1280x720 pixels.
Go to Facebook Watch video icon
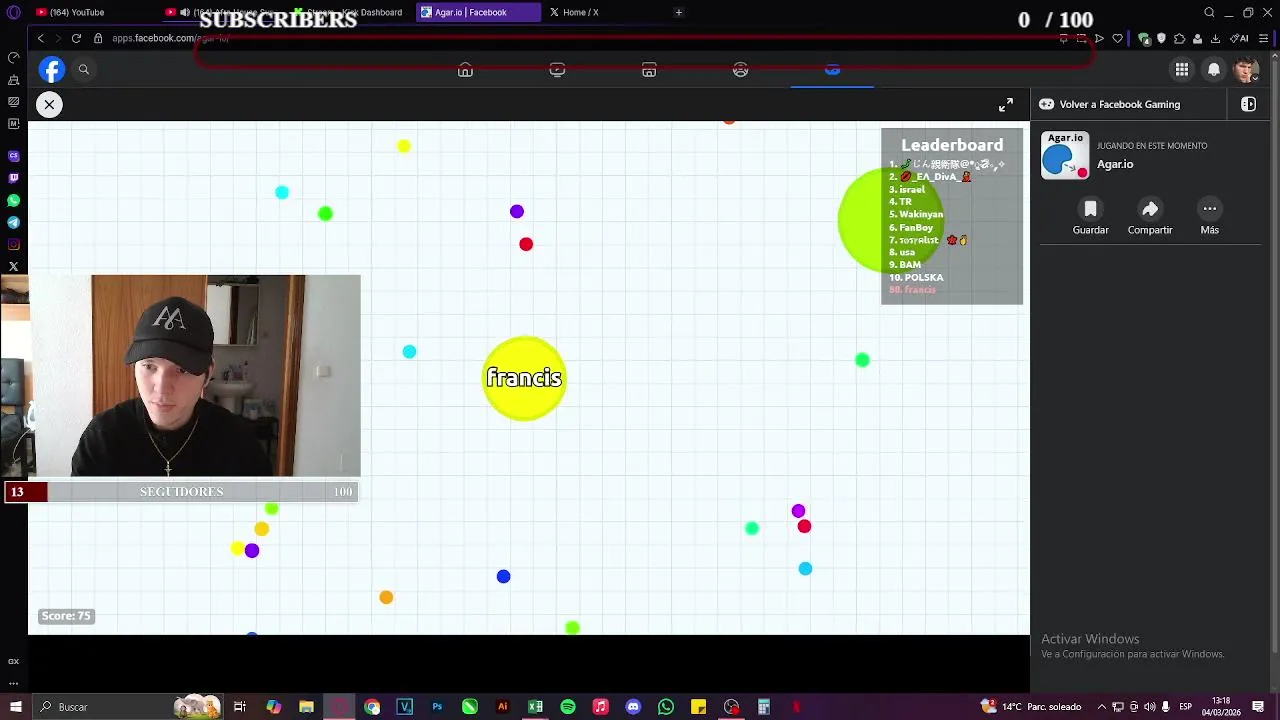point(557,70)
